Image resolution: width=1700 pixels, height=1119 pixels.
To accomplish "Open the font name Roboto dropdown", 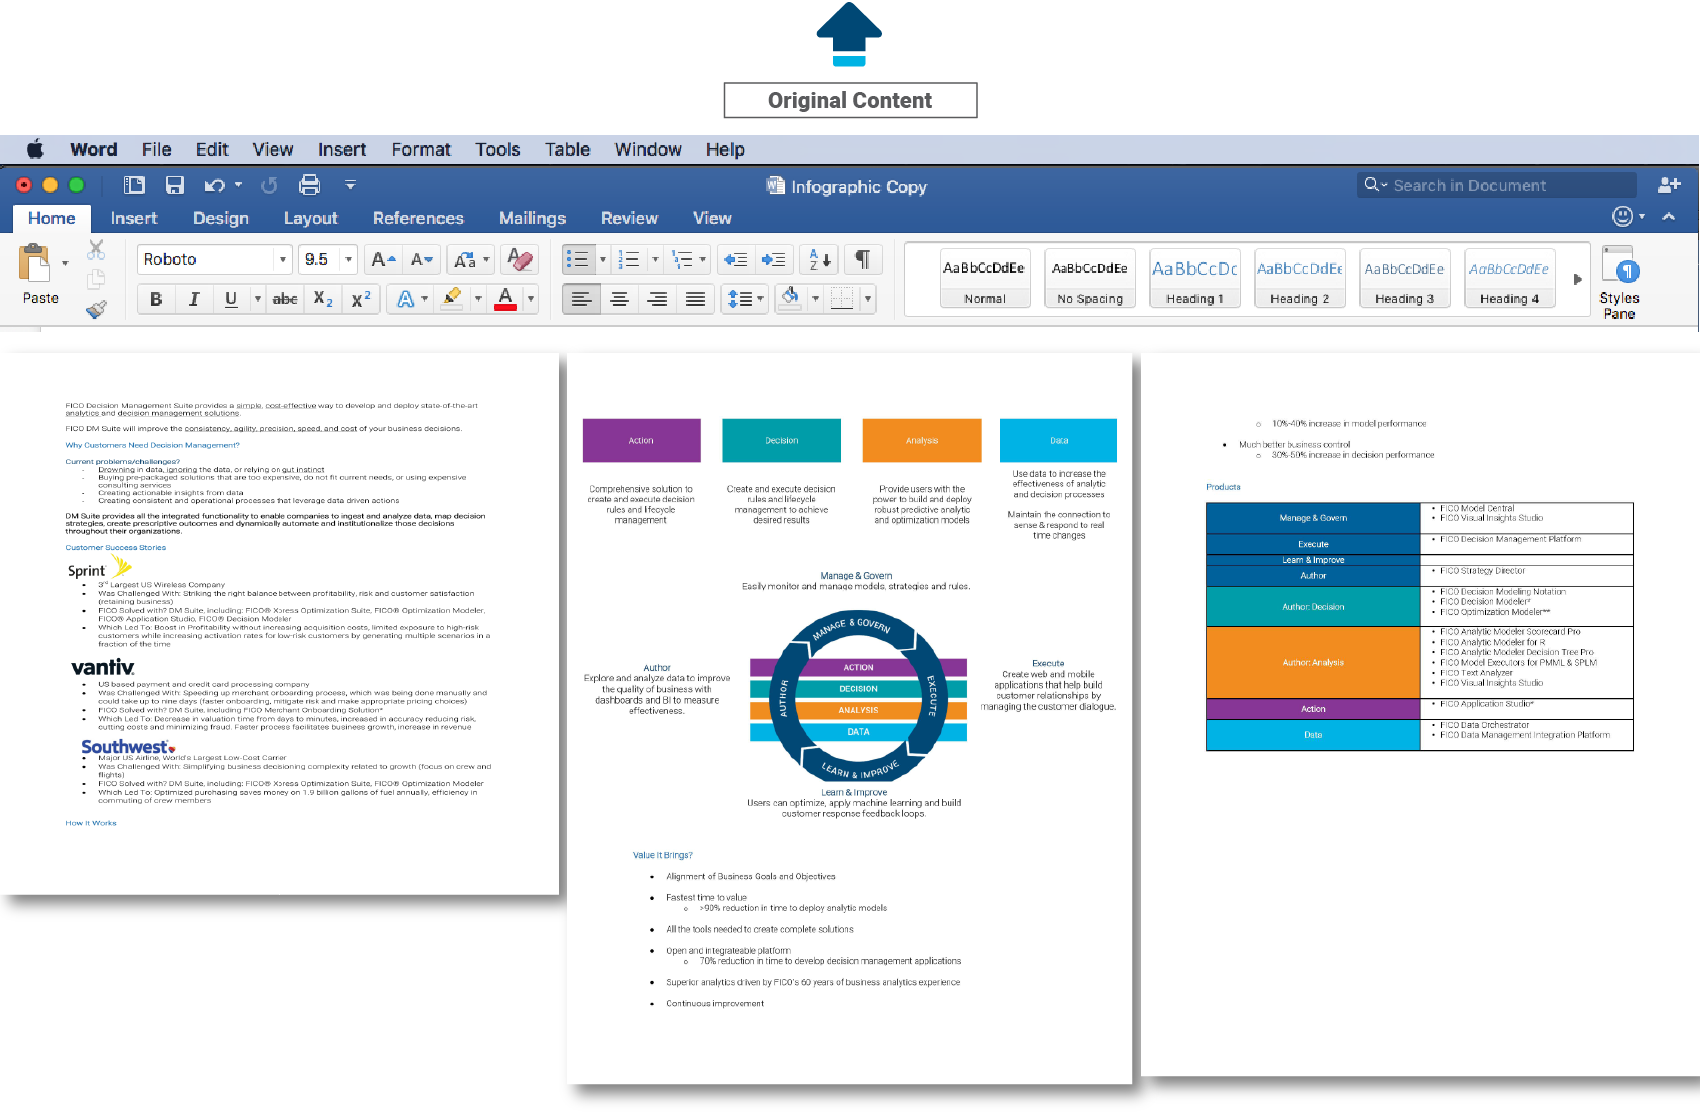I will click(283, 260).
